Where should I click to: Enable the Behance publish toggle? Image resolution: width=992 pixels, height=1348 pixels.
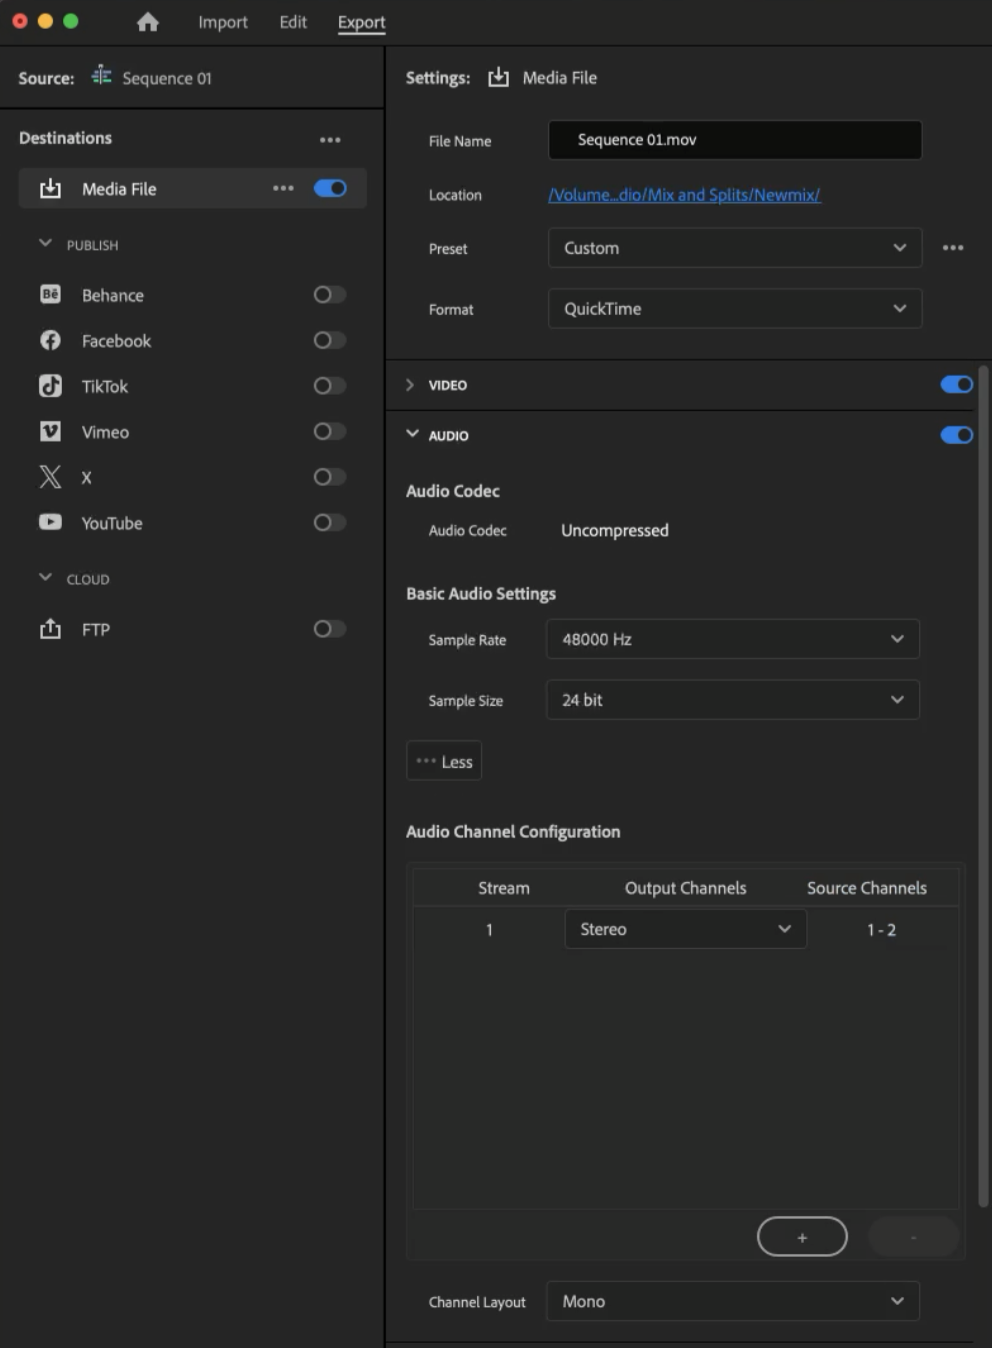click(x=330, y=294)
